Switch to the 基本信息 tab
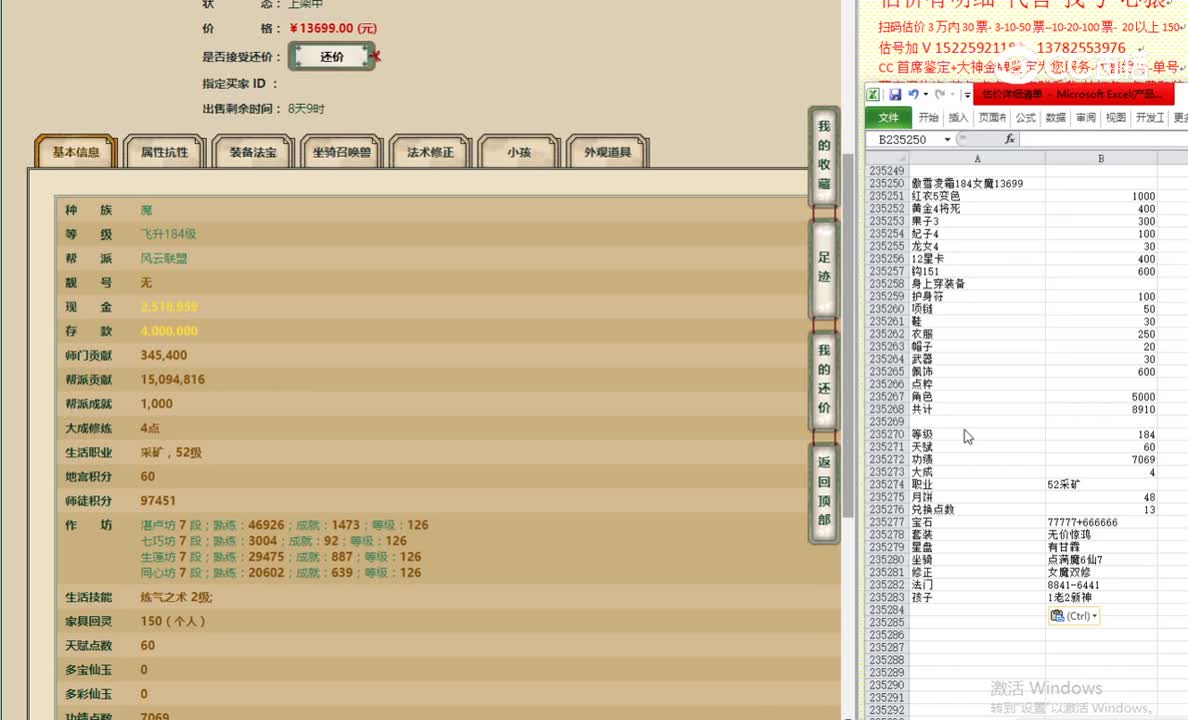Viewport: 1188px width, 720px height. [x=76, y=152]
